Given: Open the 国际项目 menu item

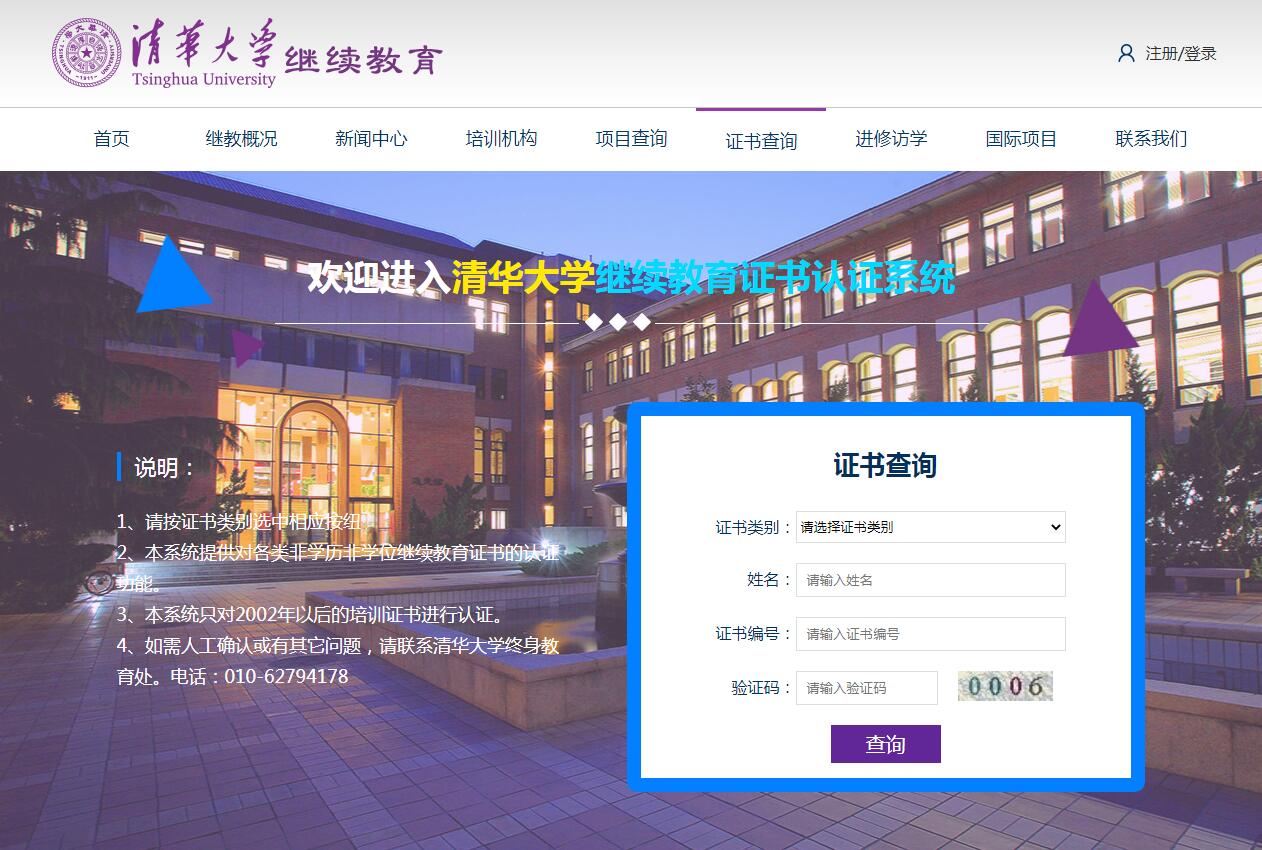Looking at the screenshot, I should coord(1021,139).
